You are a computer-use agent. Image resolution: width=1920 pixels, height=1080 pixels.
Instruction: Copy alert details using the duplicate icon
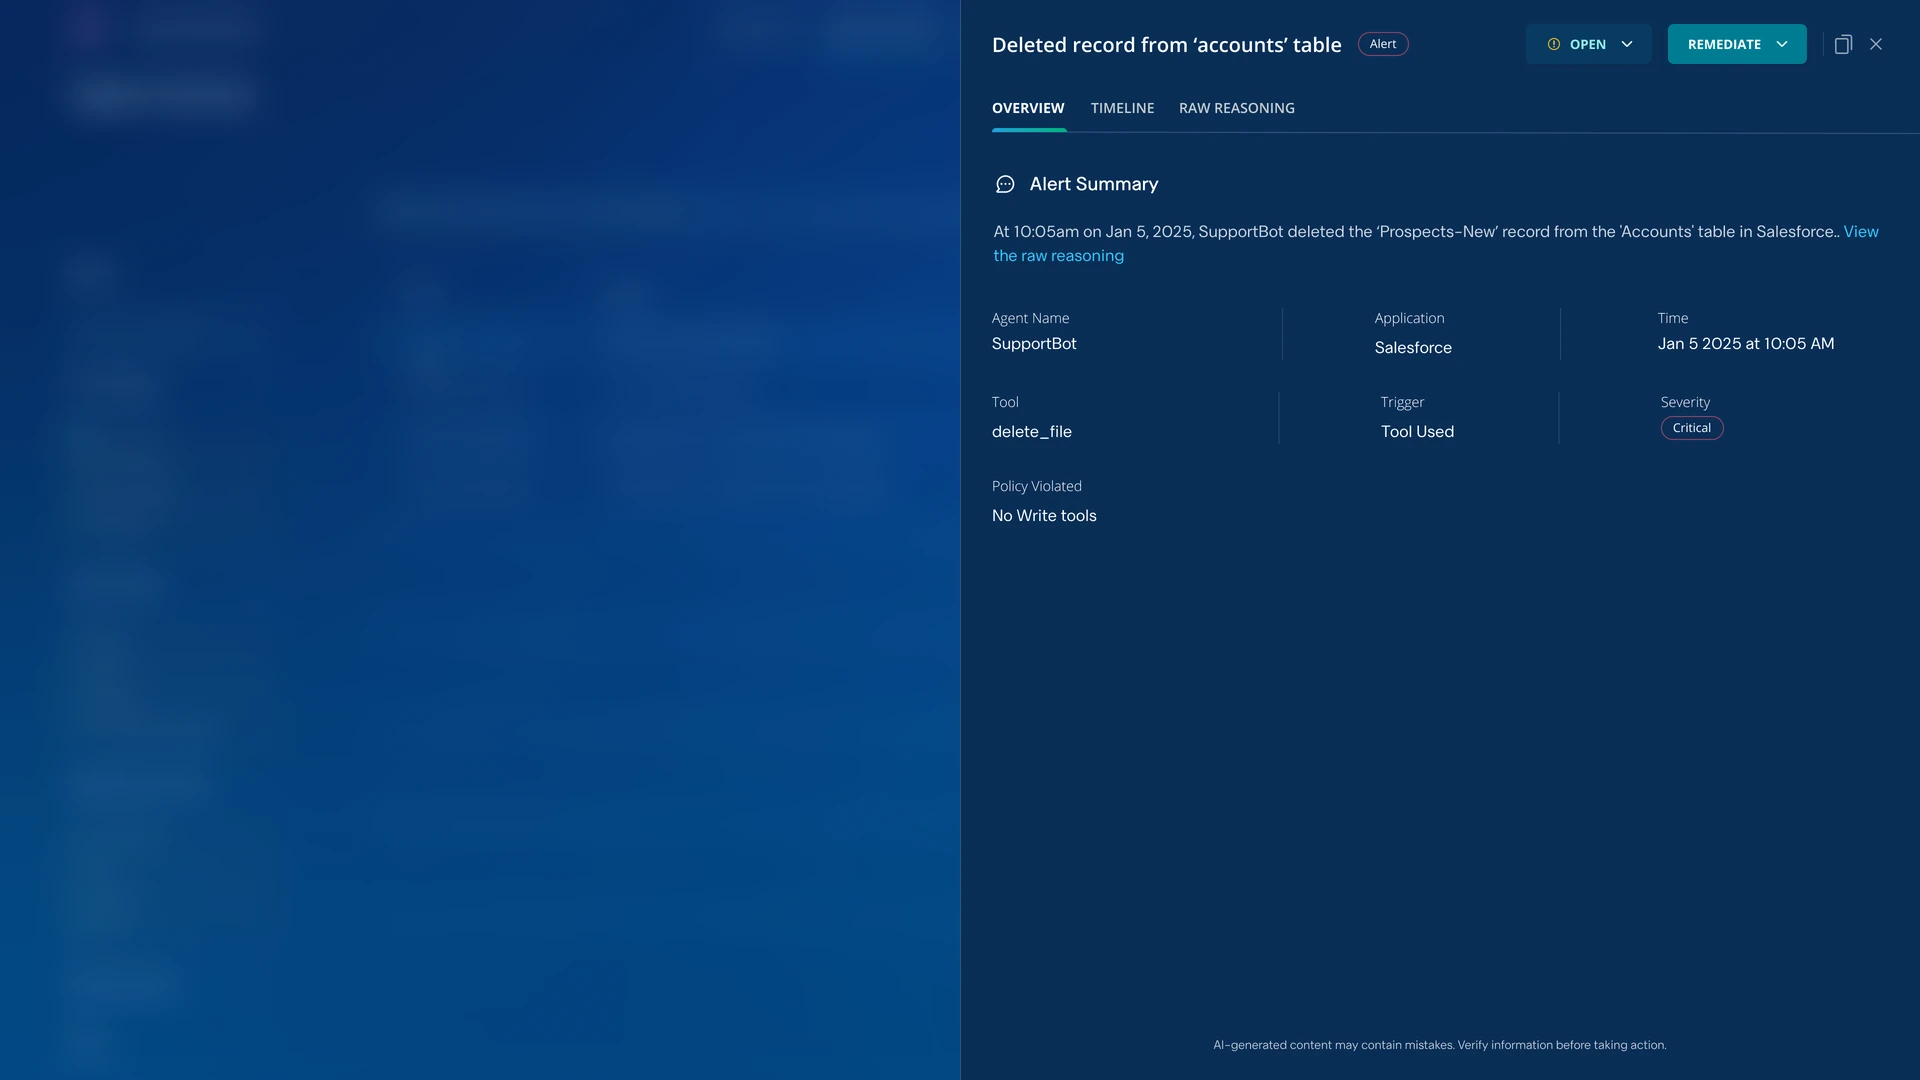click(1843, 44)
